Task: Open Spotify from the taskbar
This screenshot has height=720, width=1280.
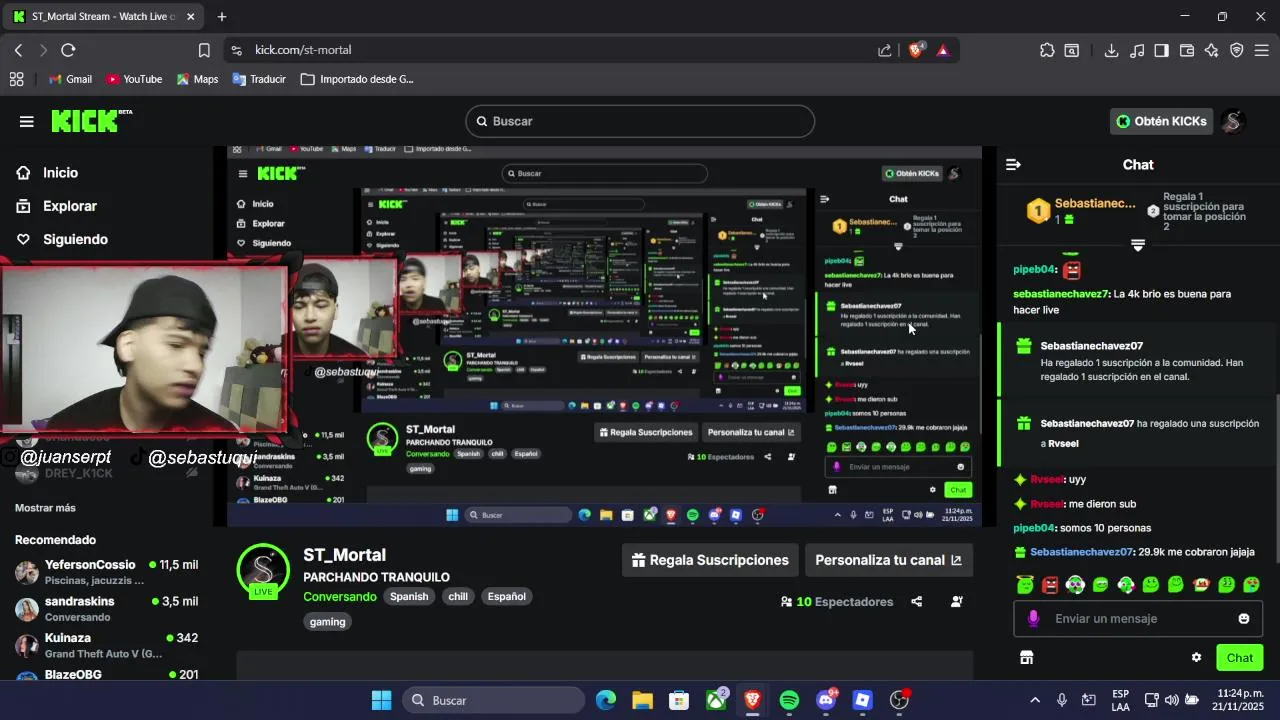Action: 789,700
